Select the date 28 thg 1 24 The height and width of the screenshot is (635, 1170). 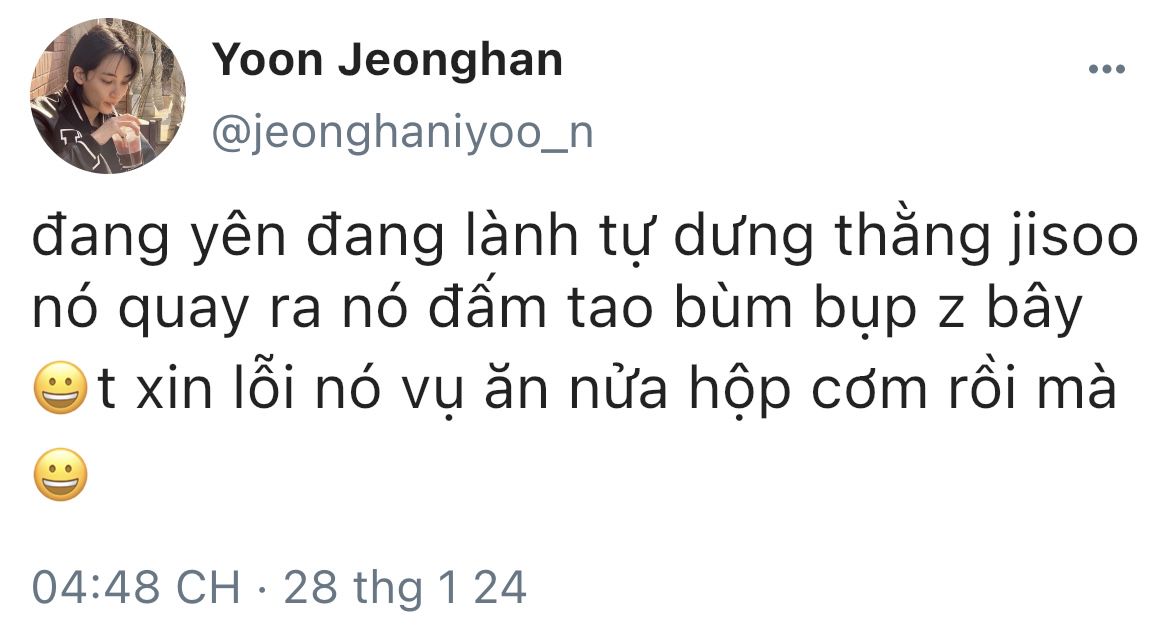pyautogui.click(x=405, y=587)
